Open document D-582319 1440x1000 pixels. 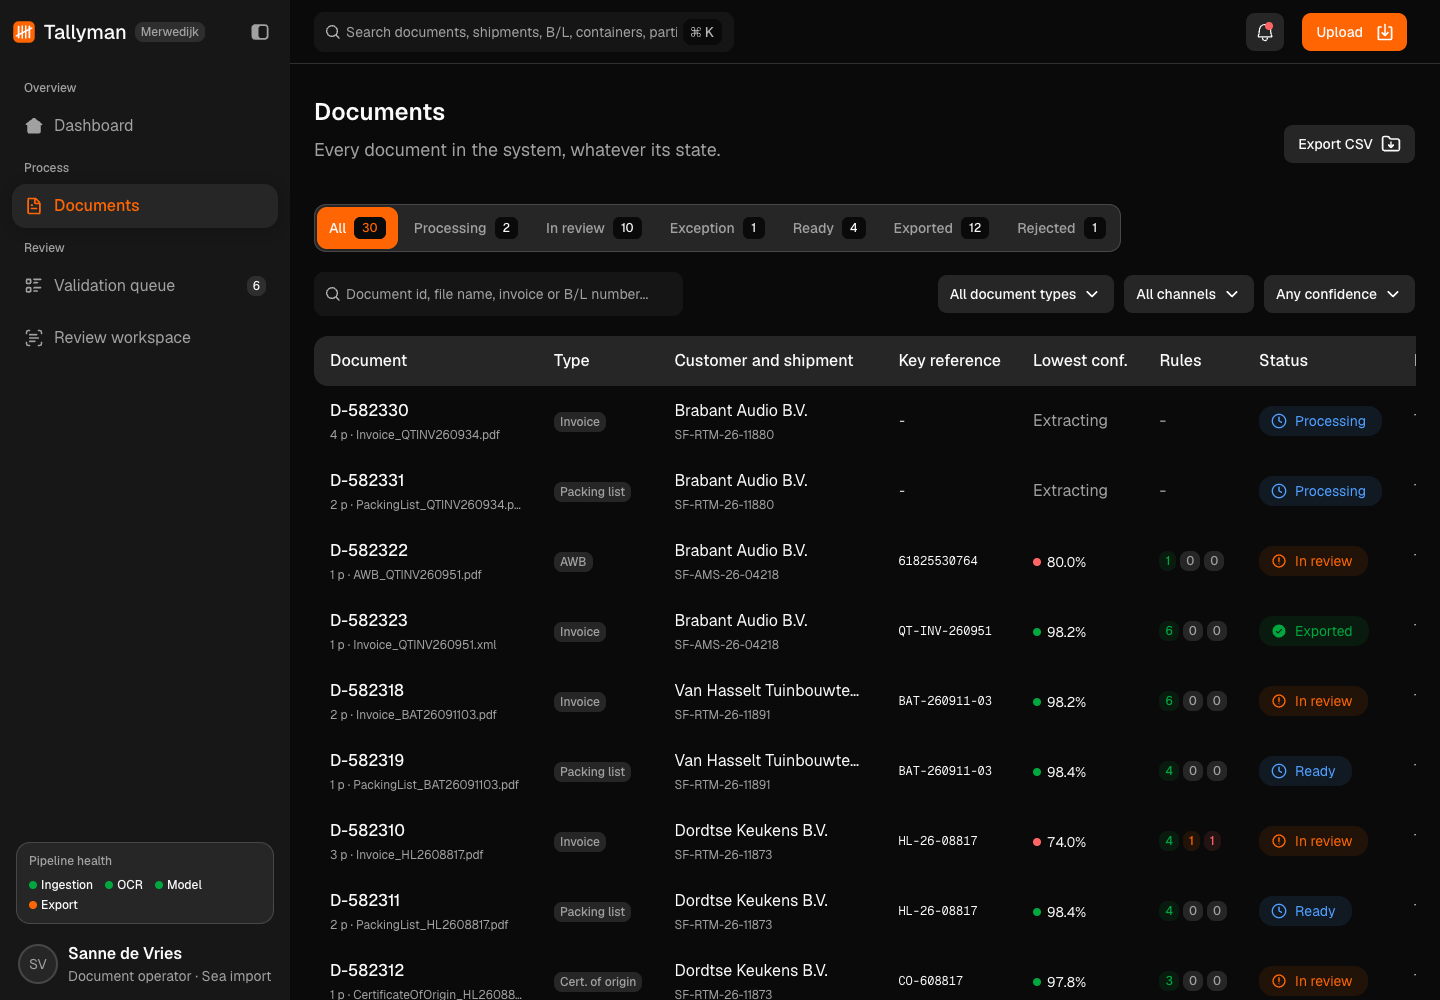click(367, 761)
